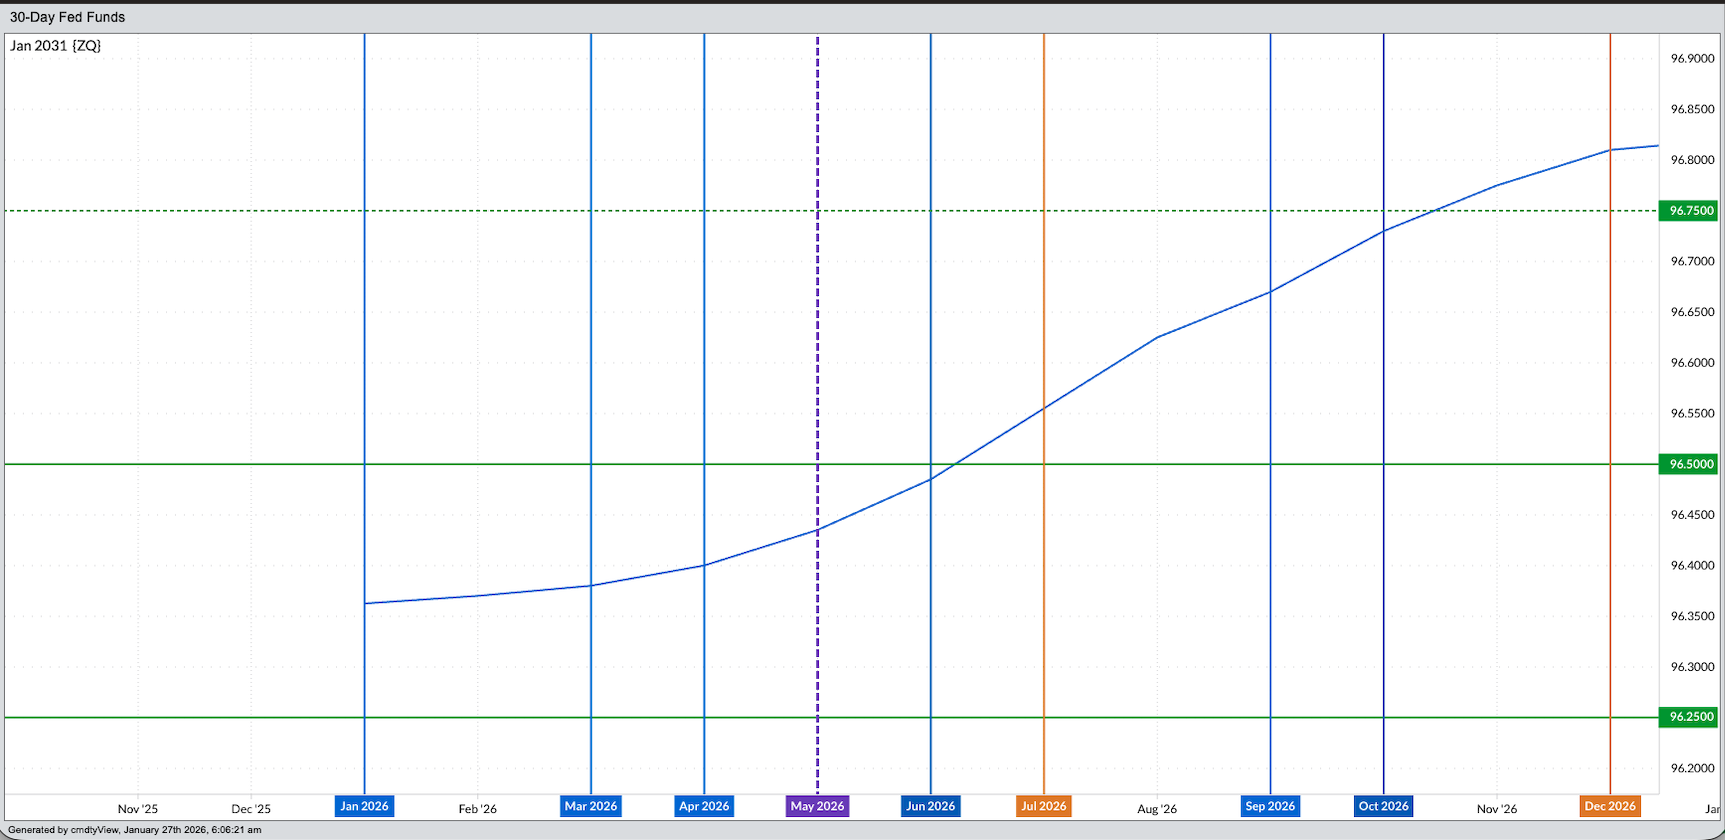Select the purple May 2026 marker label
Image resolution: width=1725 pixels, height=840 pixels.
click(817, 806)
